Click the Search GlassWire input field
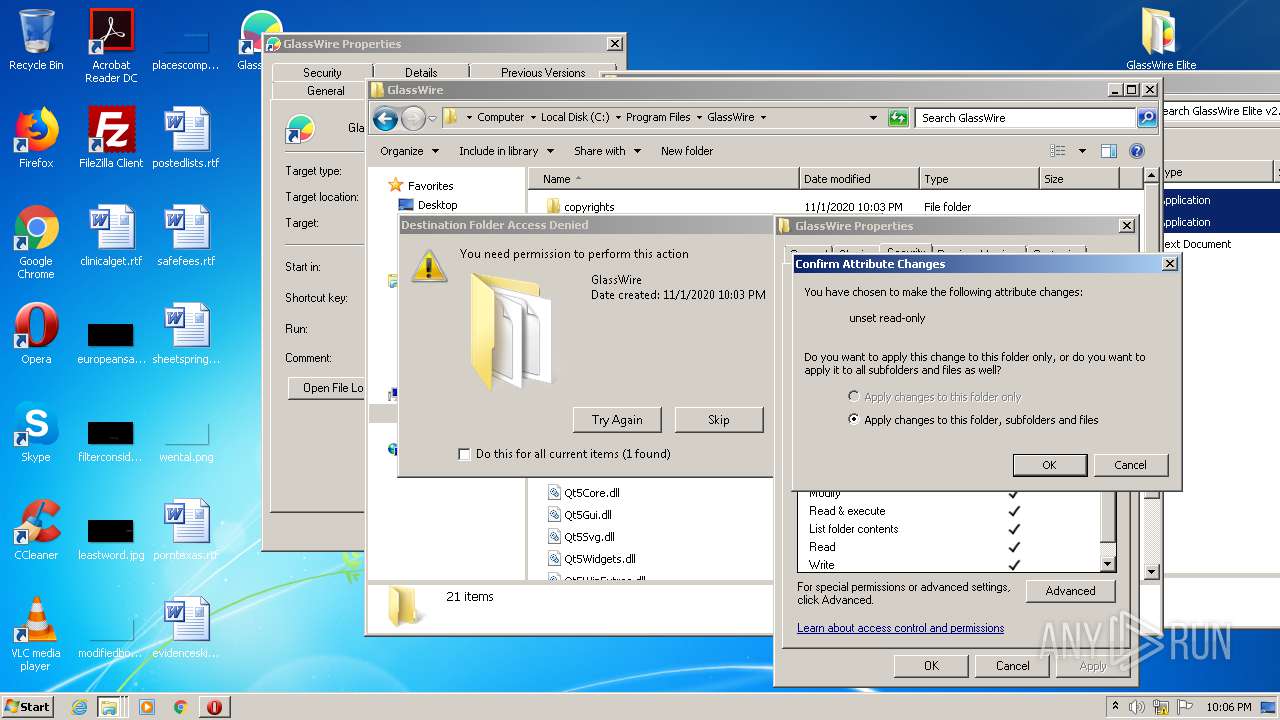Screen dimensions: 1280x720 (x=1026, y=118)
